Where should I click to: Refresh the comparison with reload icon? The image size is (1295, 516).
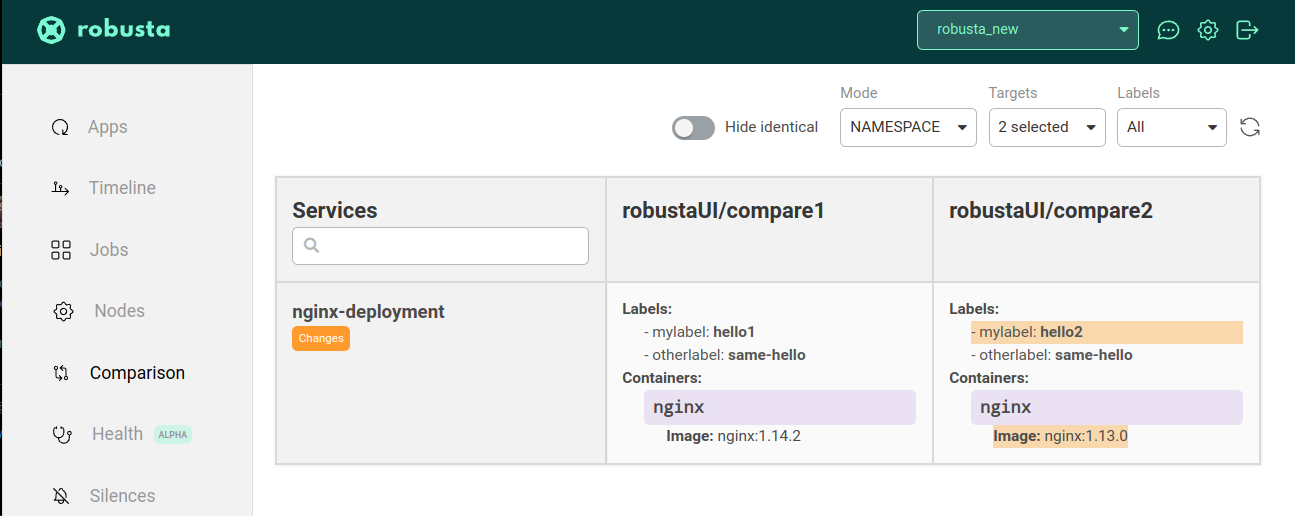(1249, 127)
